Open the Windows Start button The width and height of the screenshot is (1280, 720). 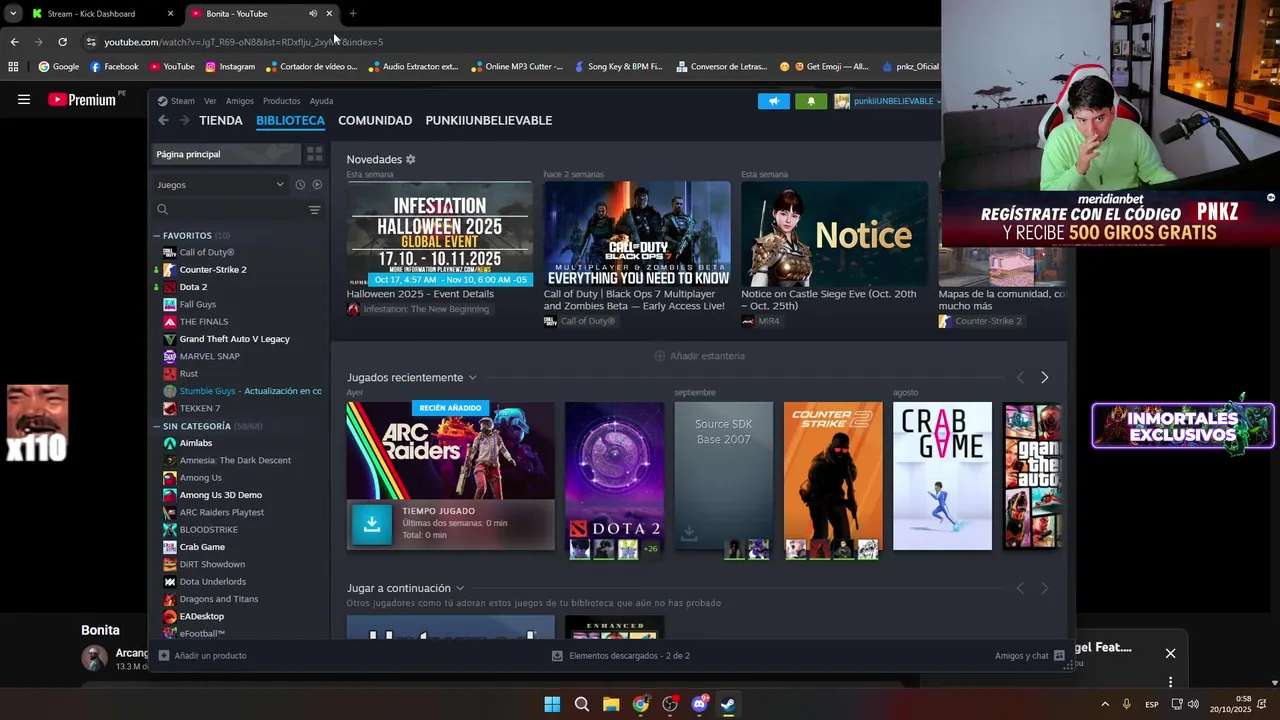click(552, 704)
